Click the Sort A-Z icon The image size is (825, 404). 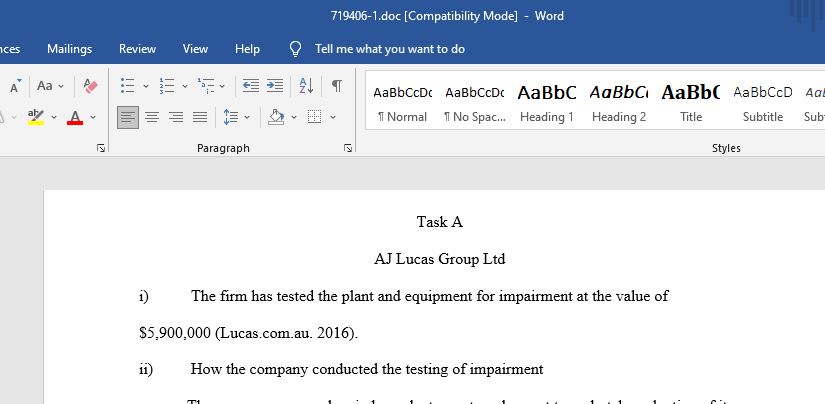pos(306,86)
